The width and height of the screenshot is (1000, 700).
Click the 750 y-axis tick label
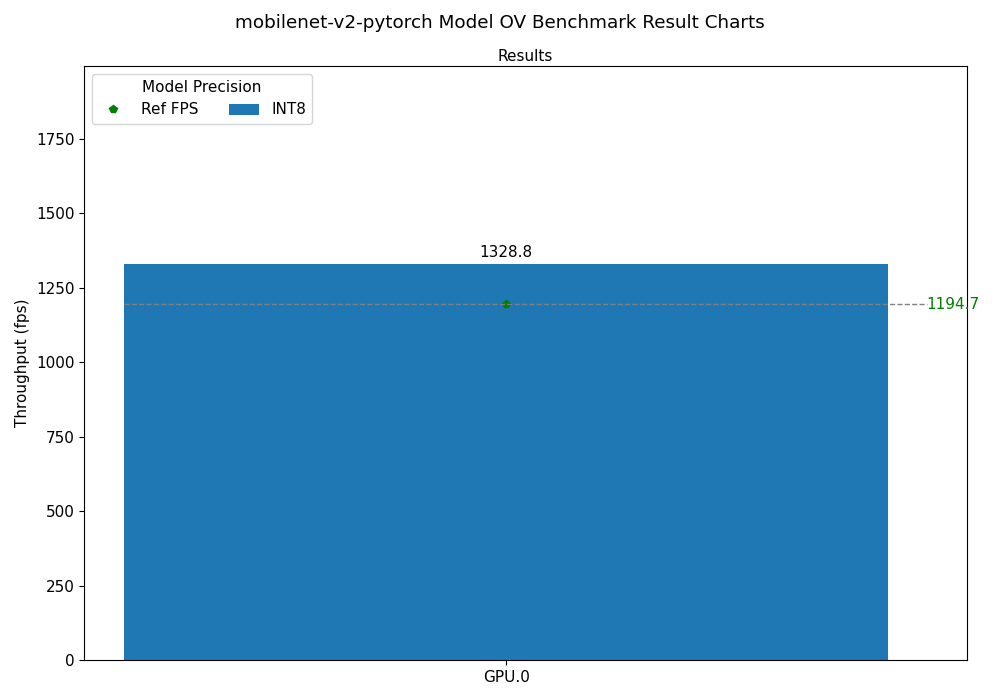coord(60,437)
